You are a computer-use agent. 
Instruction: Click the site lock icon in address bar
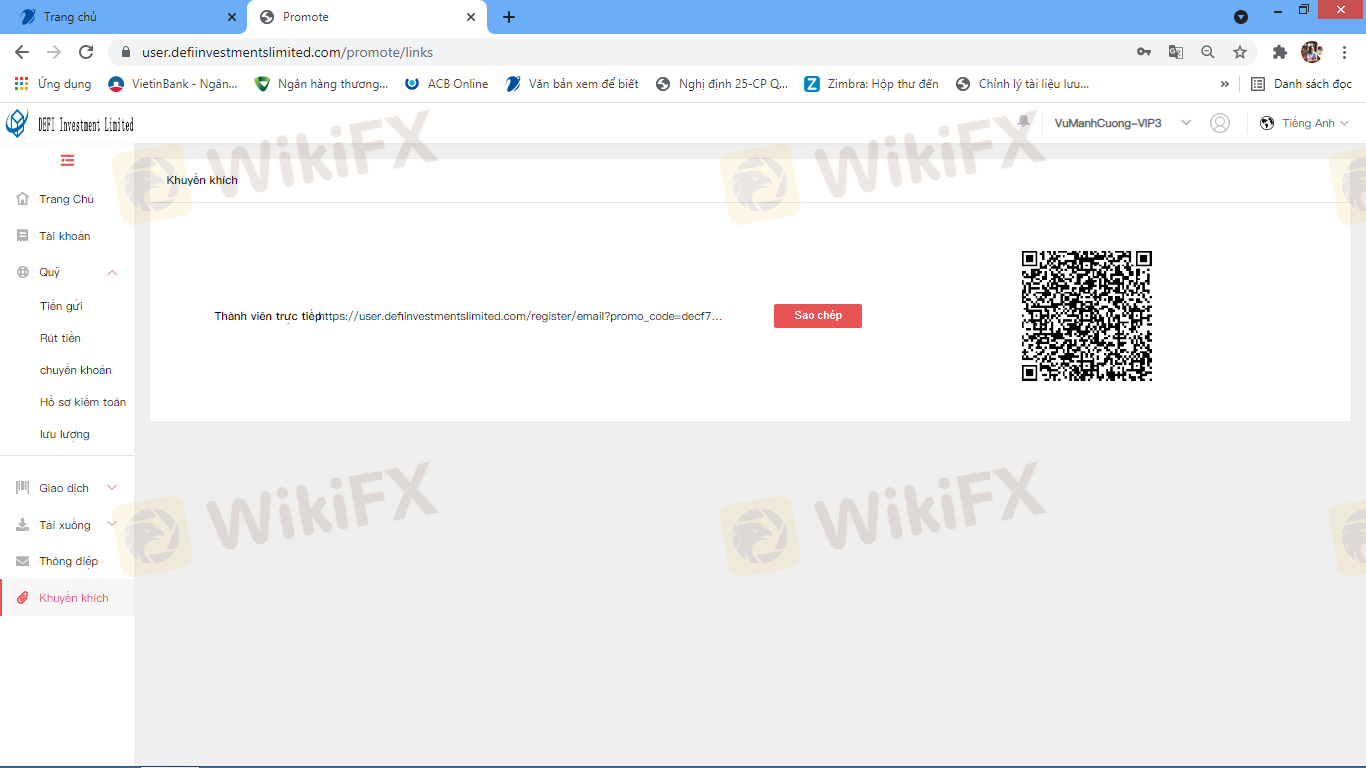coord(126,52)
